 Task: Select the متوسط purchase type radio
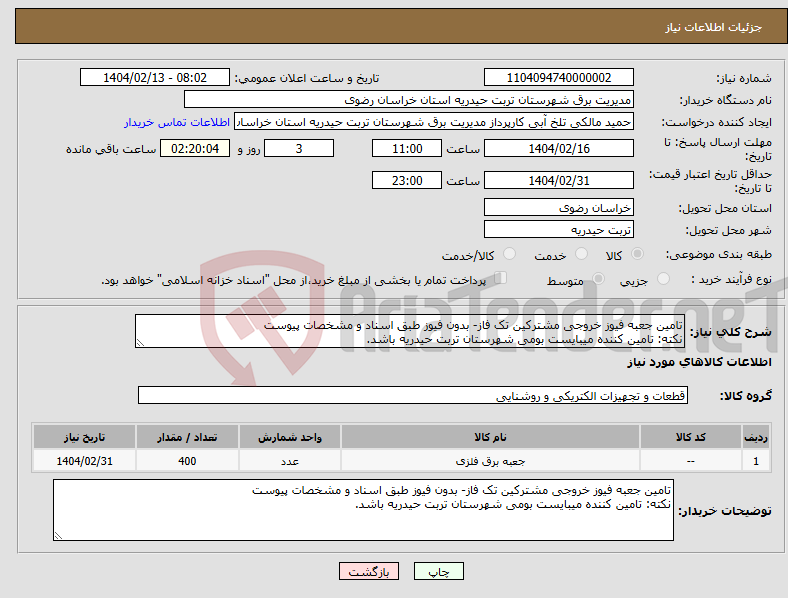click(x=598, y=278)
